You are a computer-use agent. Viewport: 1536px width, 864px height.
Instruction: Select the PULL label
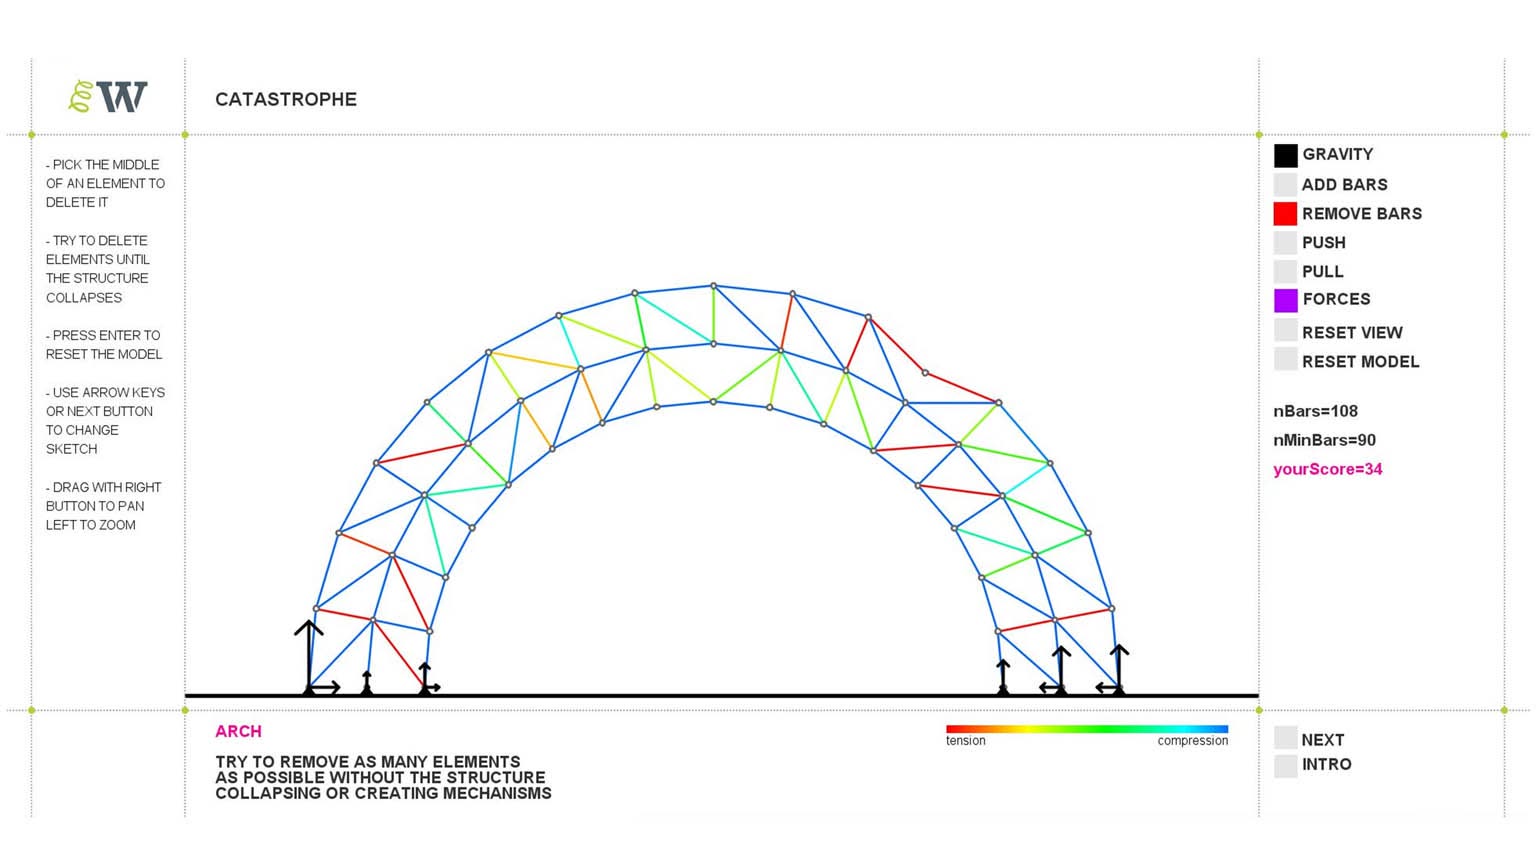(x=1322, y=271)
